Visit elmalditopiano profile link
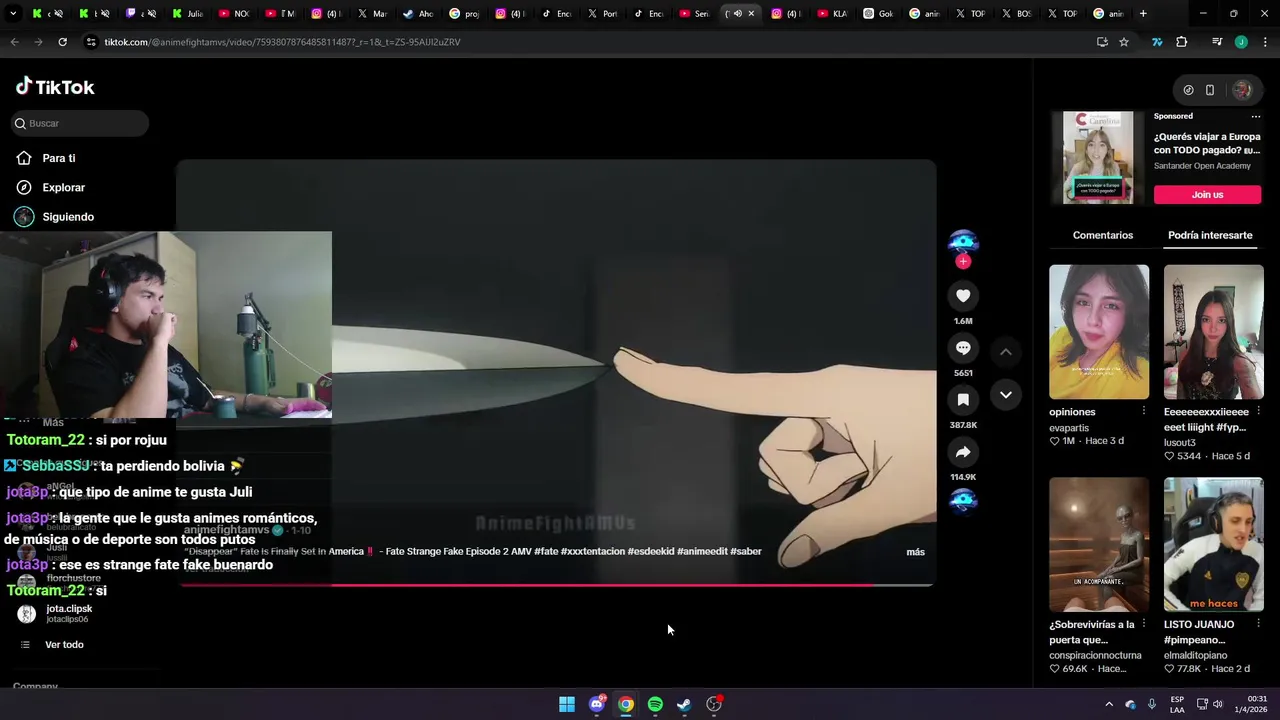This screenshot has height=720, width=1280. tap(1195, 656)
